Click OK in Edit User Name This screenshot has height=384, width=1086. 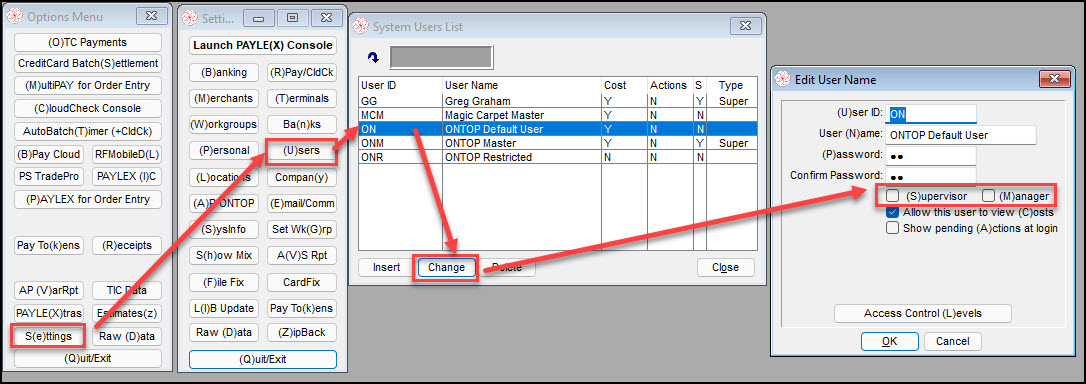click(890, 341)
